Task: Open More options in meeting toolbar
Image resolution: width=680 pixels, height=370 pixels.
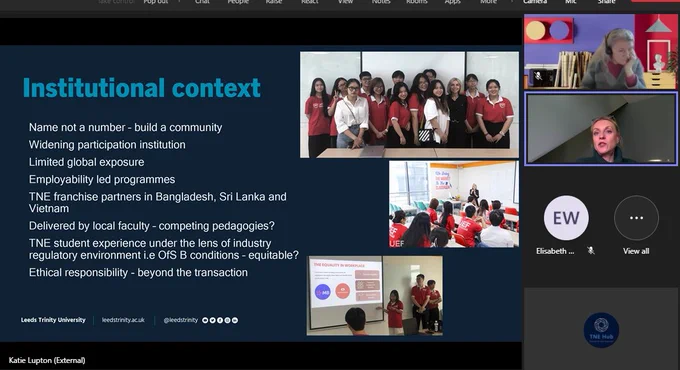Action: point(488,2)
